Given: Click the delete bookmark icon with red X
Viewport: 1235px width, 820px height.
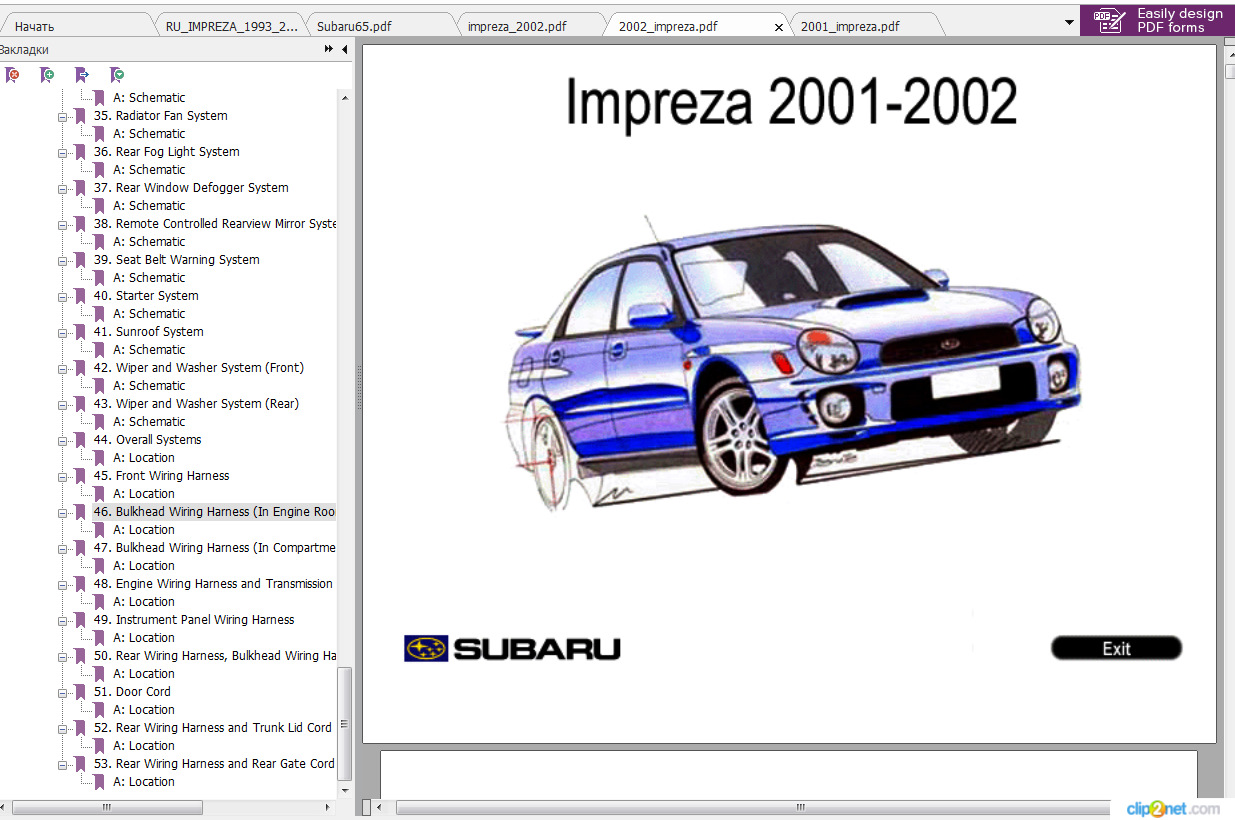Looking at the screenshot, I should coord(12,75).
